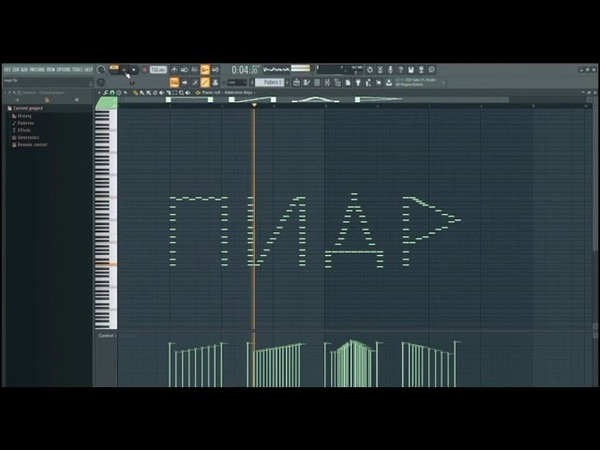The width and height of the screenshot is (600, 450).
Task: Click the magnet snap icon in piano roll
Action: point(112,92)
